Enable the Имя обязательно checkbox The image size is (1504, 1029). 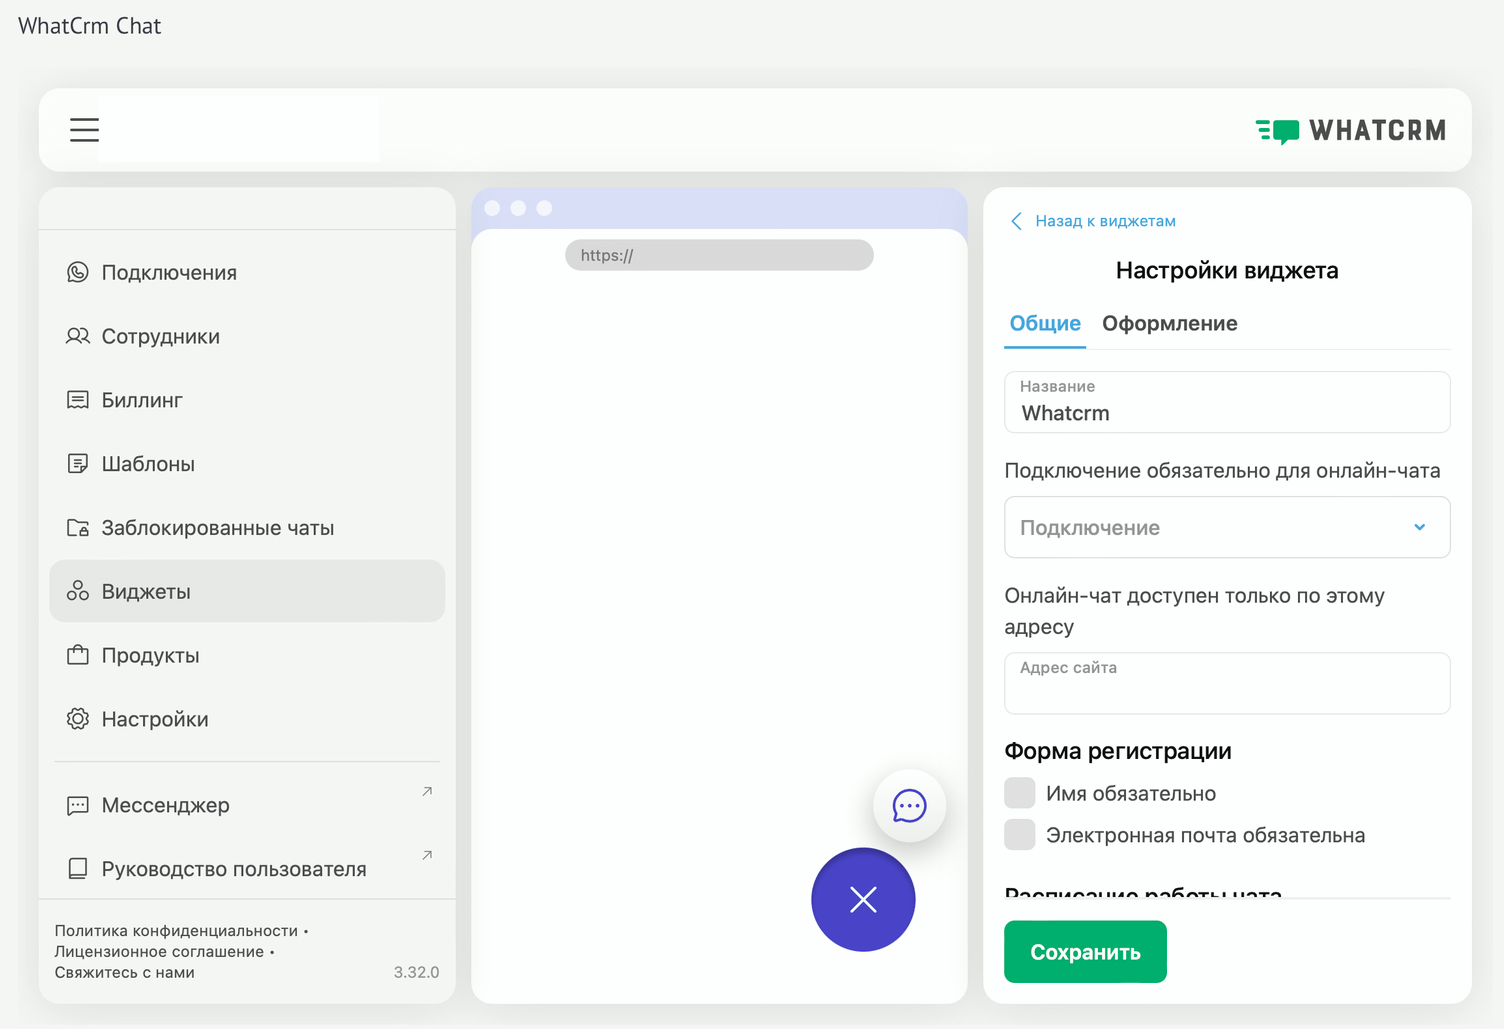1020,793
